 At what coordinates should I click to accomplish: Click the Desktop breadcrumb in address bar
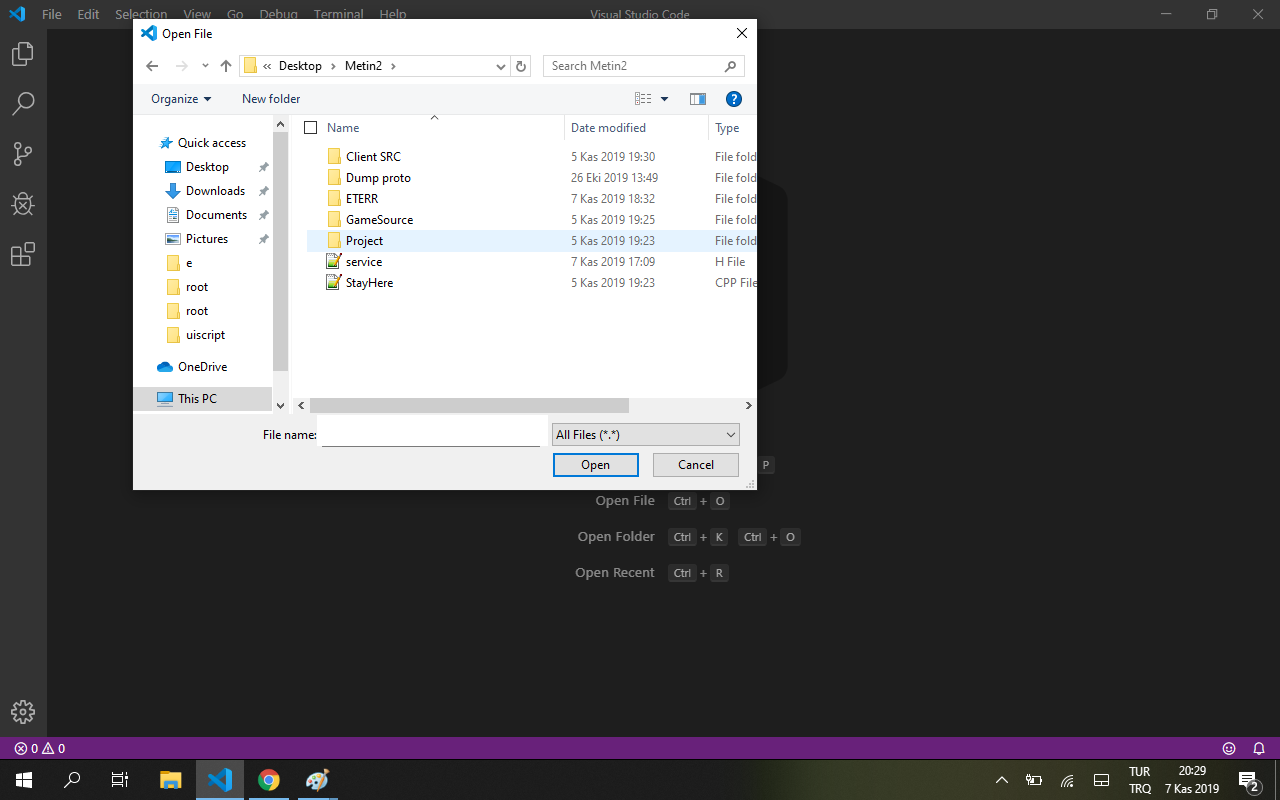pyautogui.click(x=300, y=66)
